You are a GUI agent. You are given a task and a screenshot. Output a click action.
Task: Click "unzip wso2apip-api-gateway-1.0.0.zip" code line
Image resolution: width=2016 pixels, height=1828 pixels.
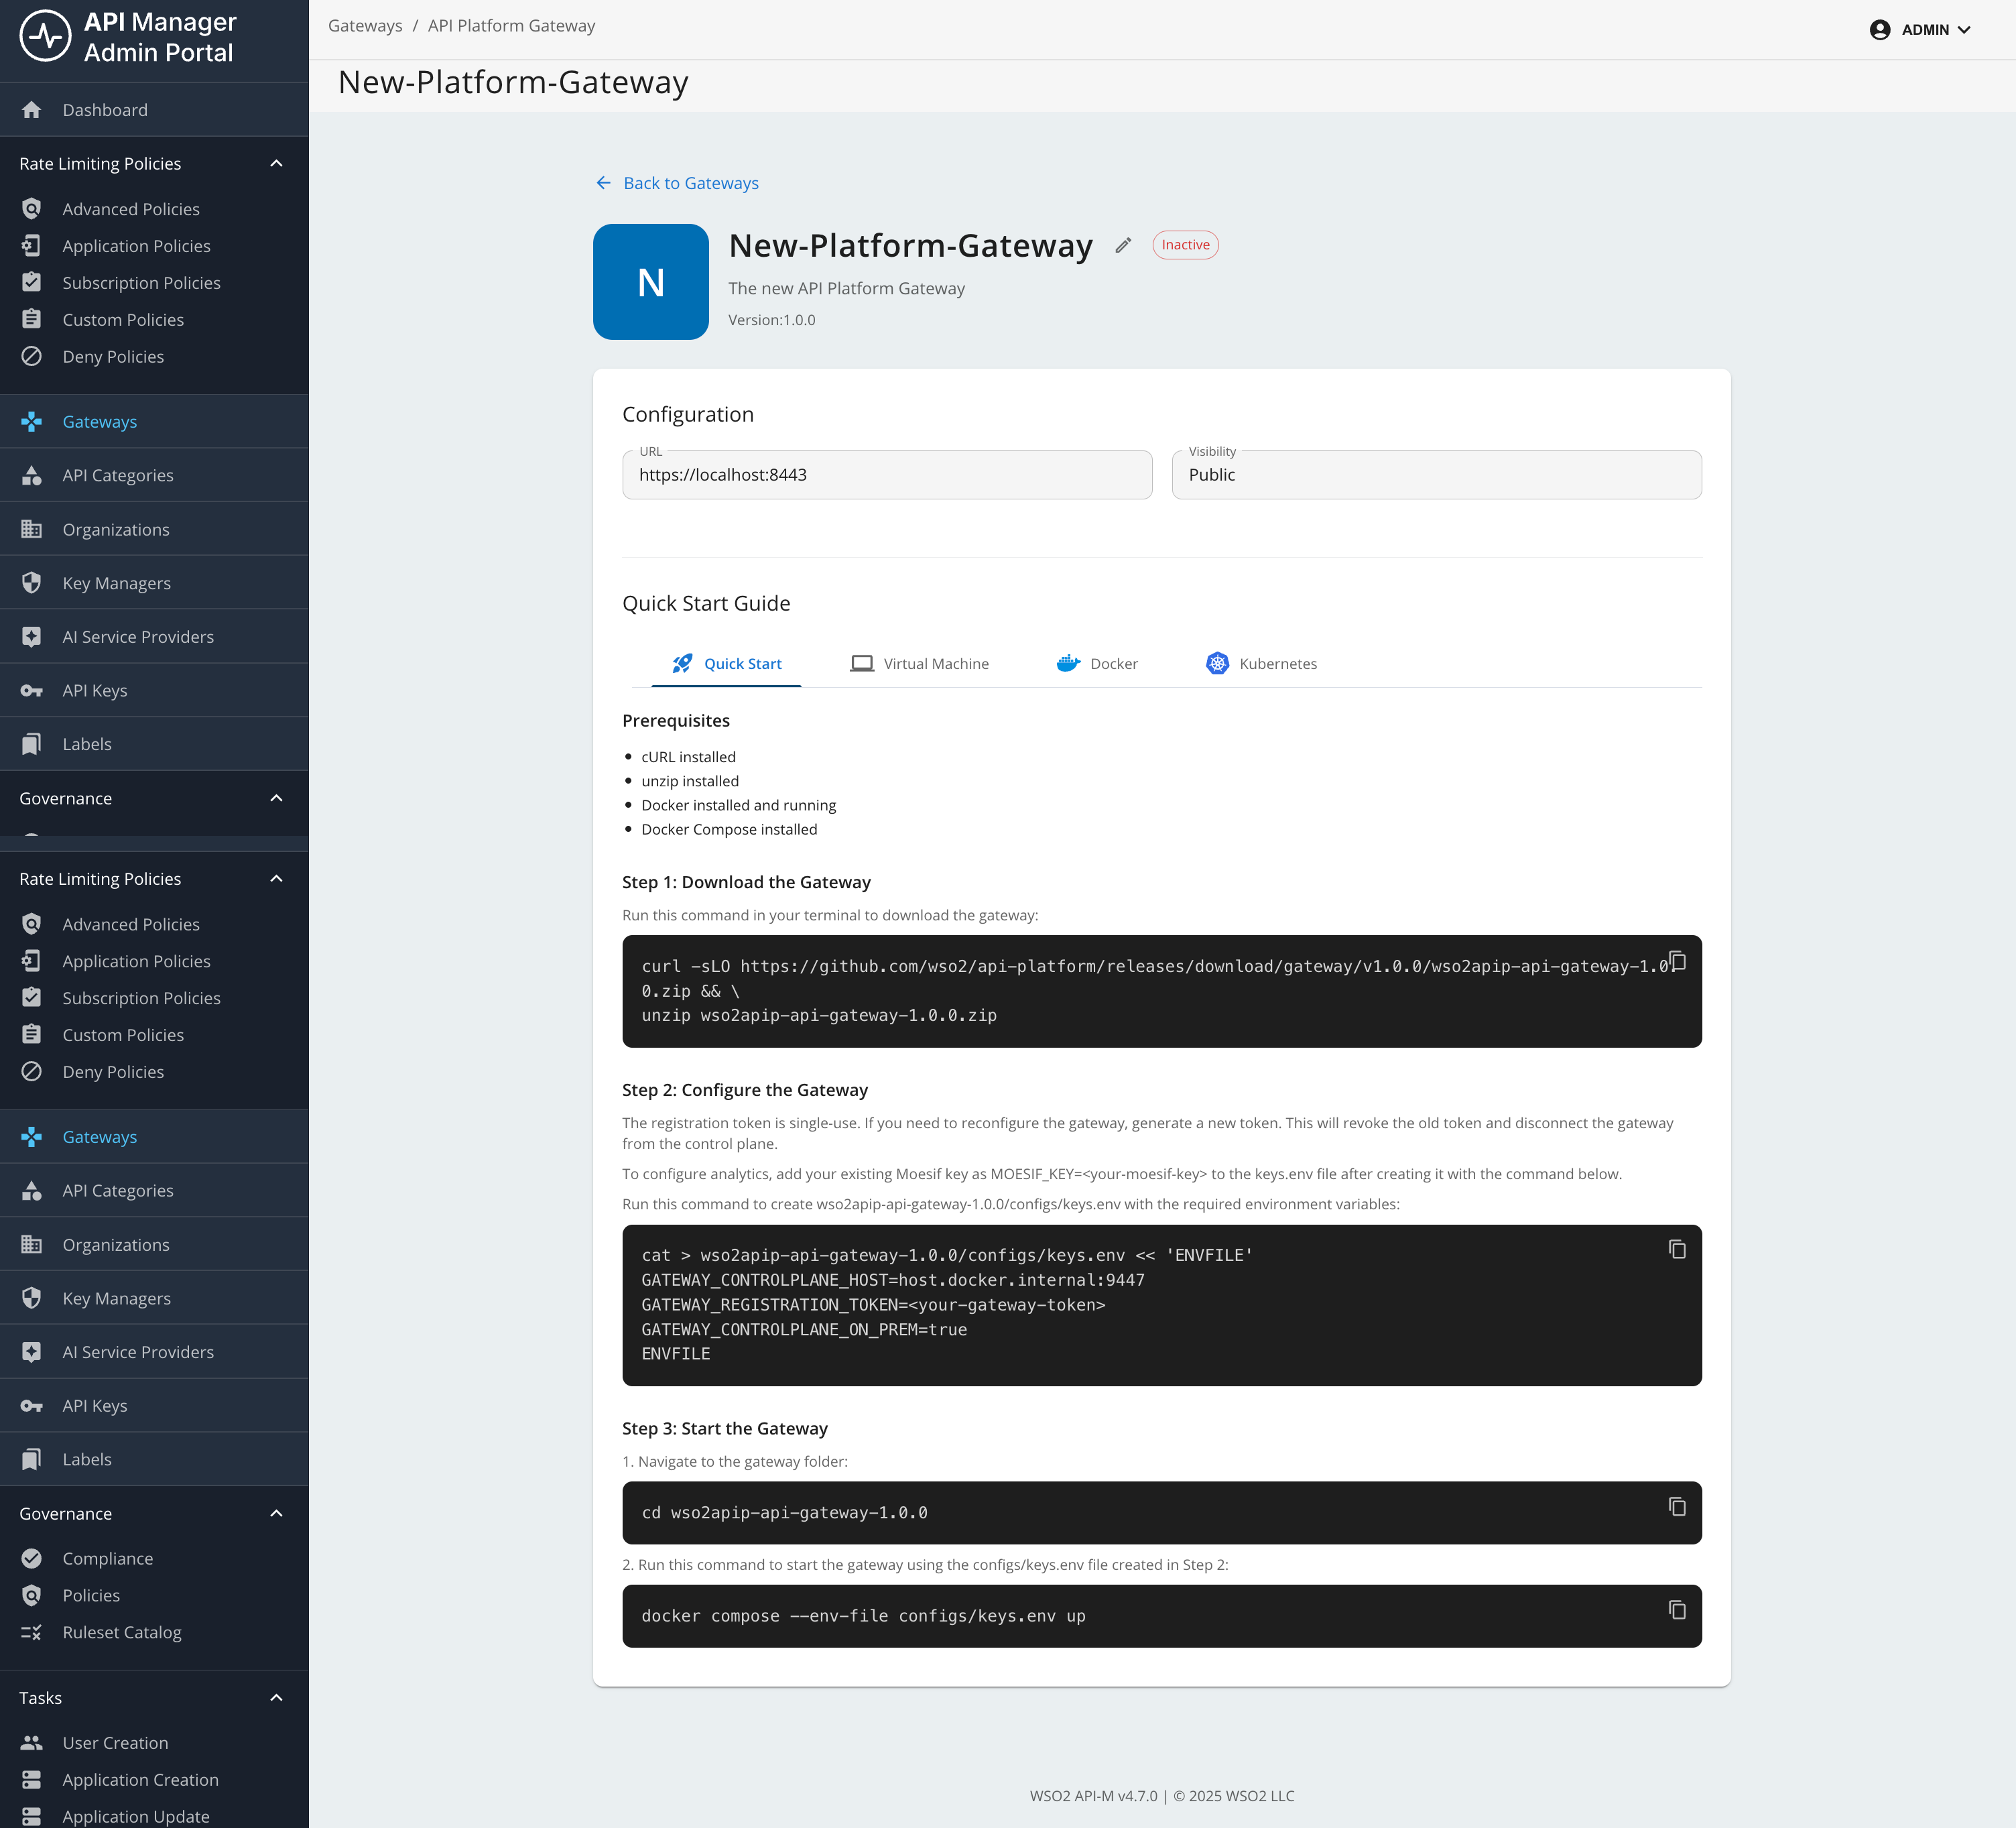tap(819, 1015)
